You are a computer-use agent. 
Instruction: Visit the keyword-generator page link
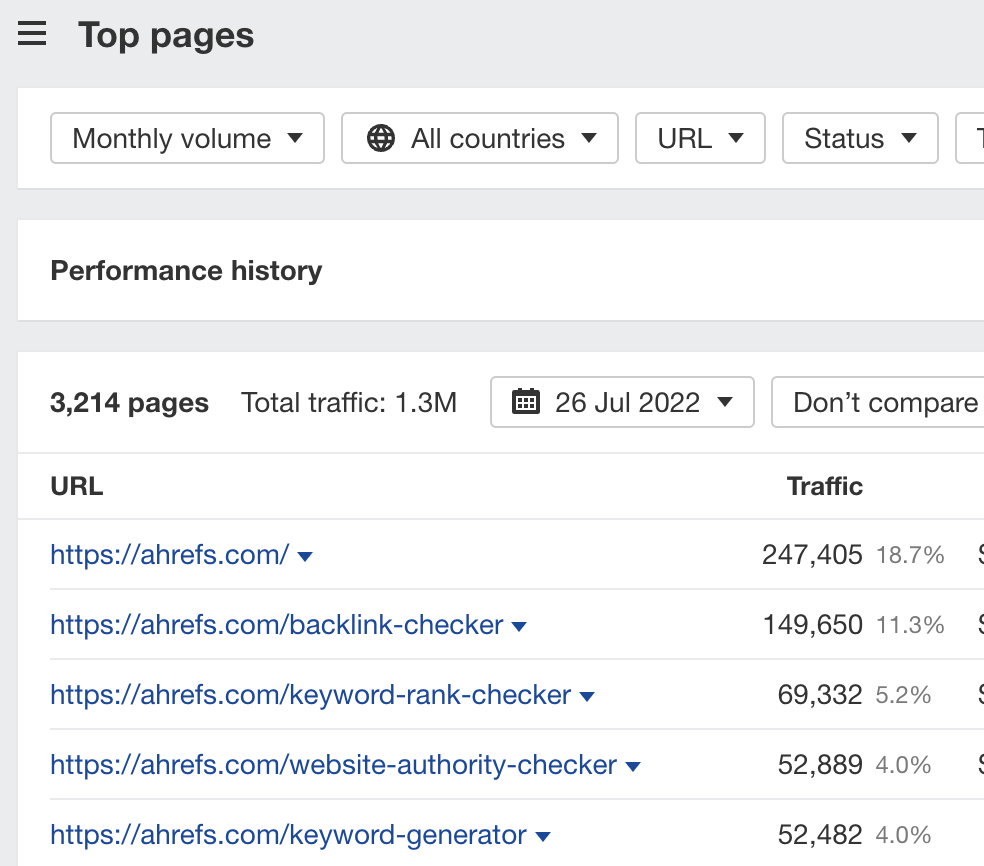click(287, 835)
